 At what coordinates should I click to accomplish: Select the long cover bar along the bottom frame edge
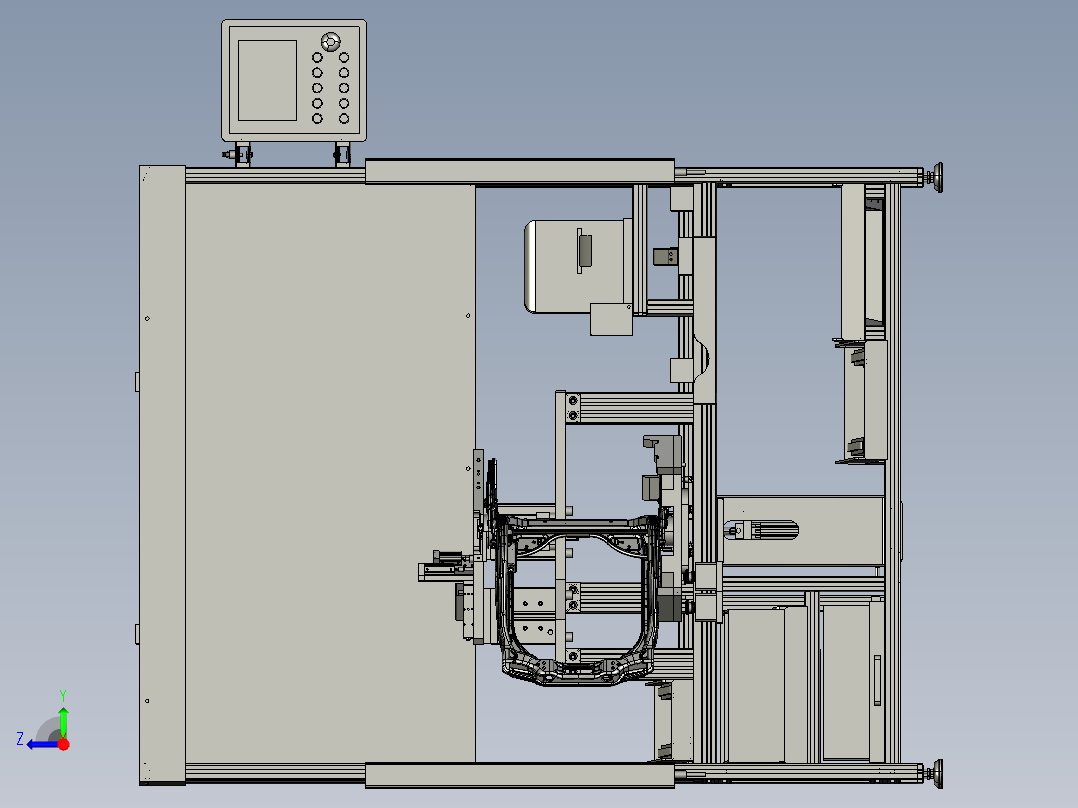click(x=520, y=775)
